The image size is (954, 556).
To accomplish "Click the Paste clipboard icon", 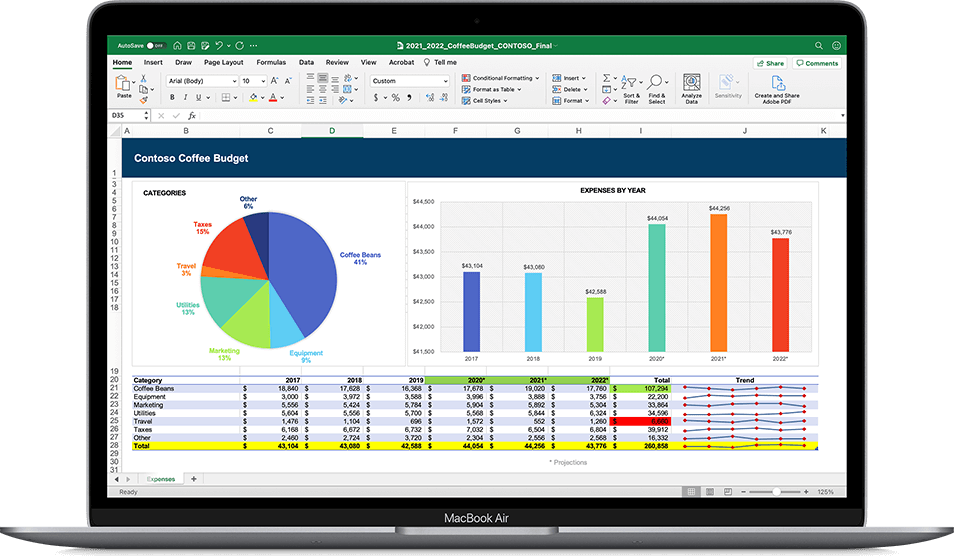I will [x=122, y=83].
